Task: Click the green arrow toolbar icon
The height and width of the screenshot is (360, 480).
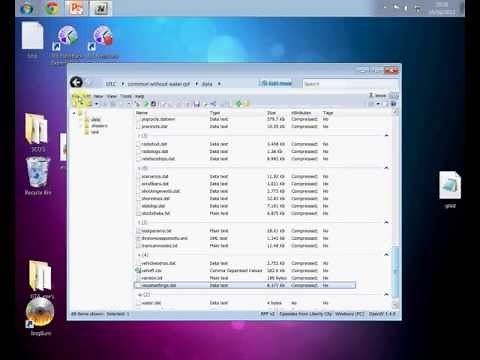Action: (238, 104)
